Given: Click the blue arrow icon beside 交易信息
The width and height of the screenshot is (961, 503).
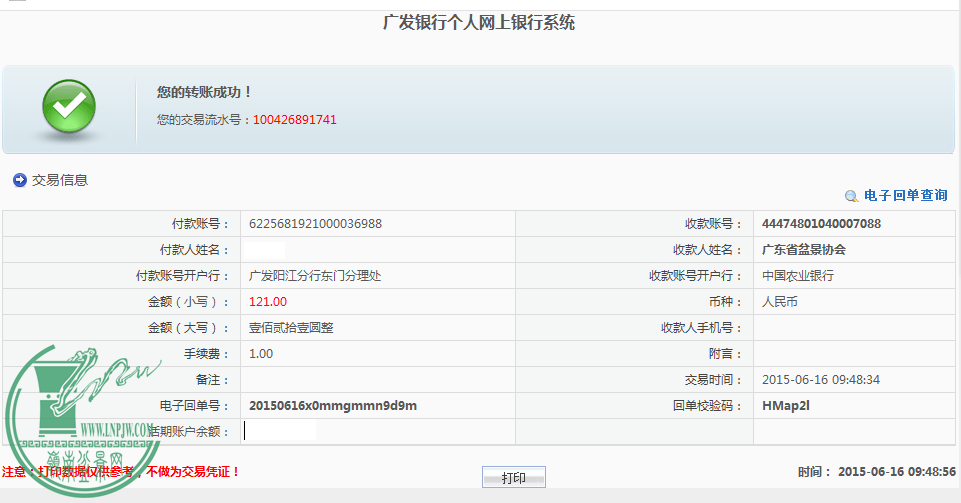Looking at the screenshot, I should 19,180.
